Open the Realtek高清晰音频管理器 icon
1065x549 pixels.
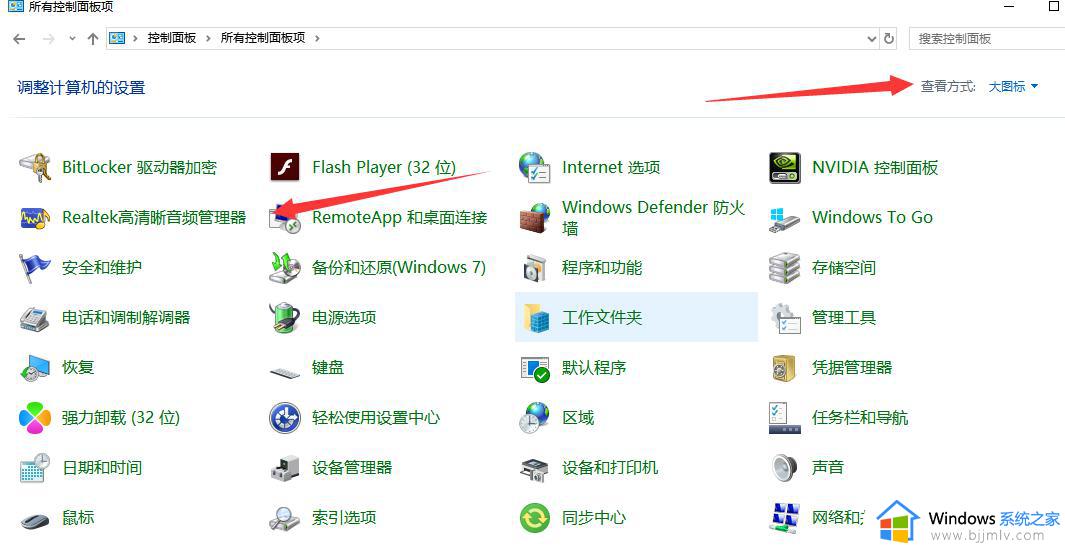pos(35,217)
